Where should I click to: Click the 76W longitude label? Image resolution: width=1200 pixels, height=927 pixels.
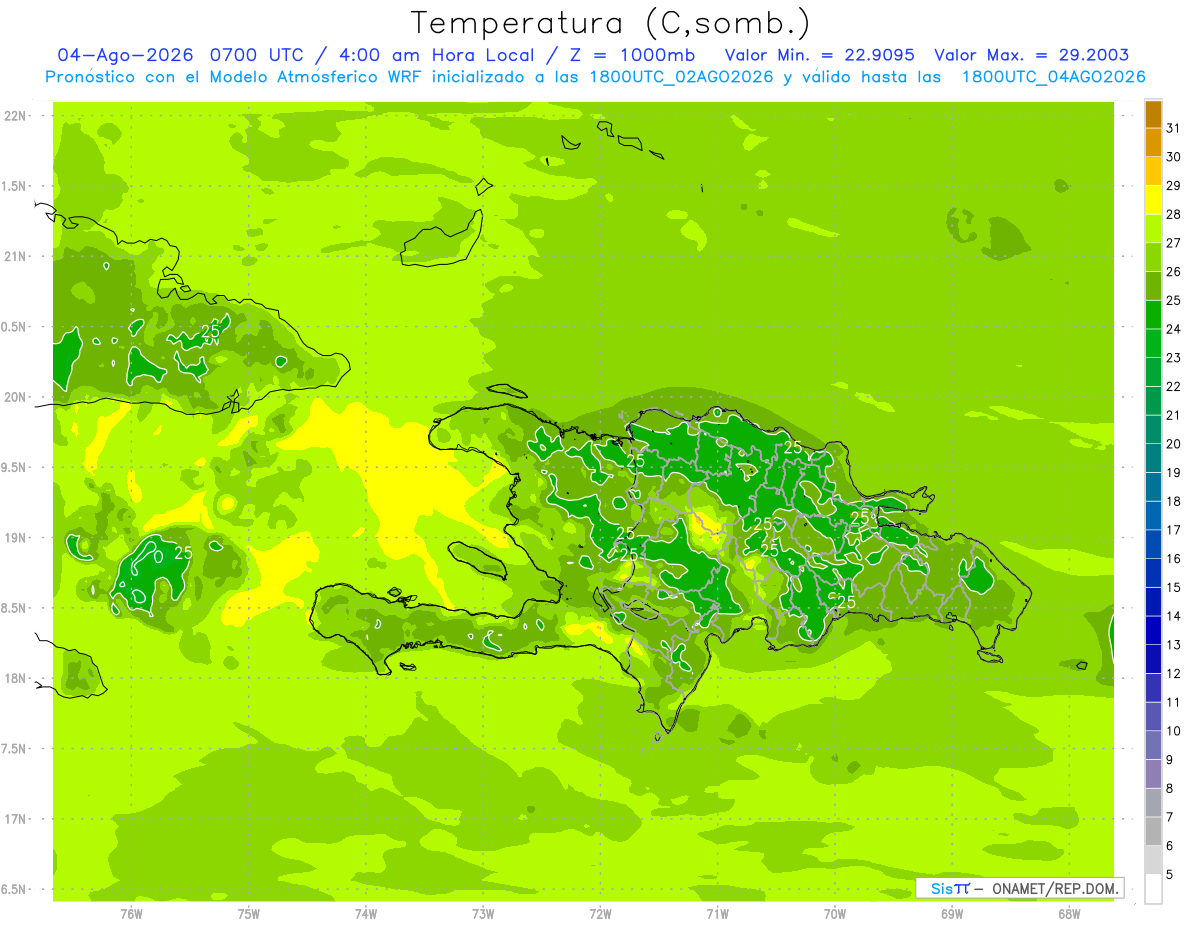131,913
